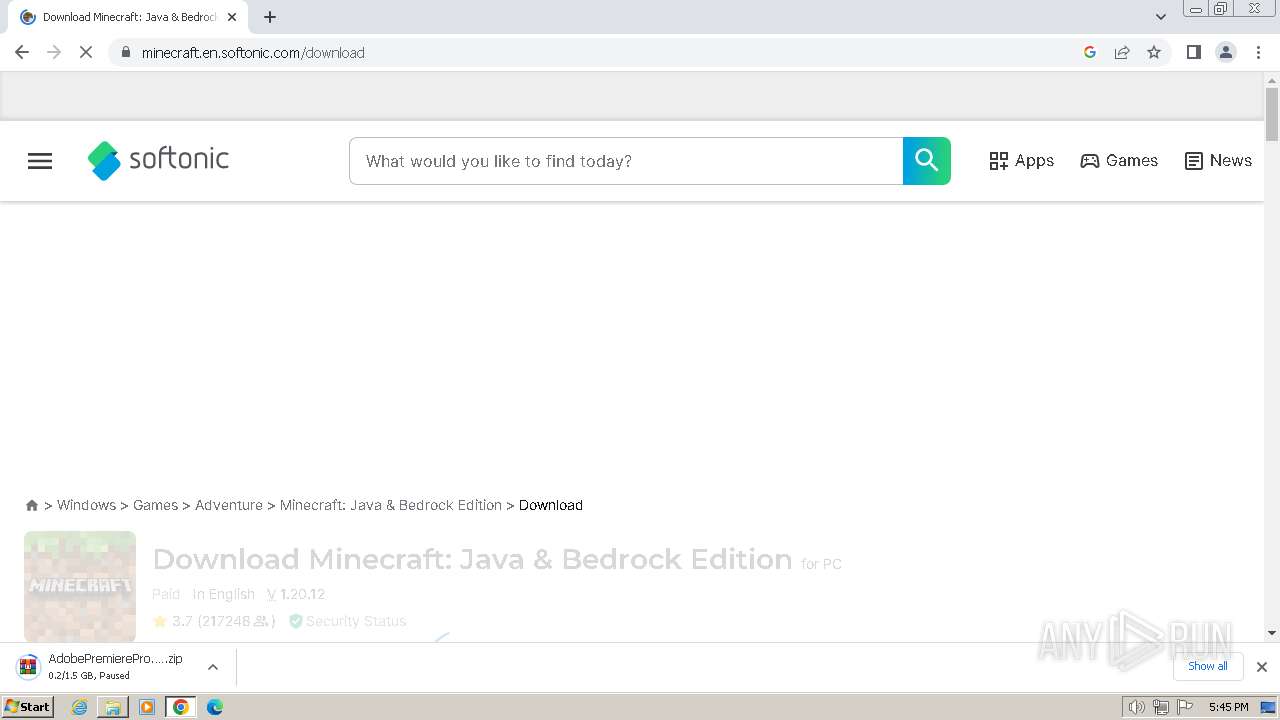Viewport: 1280px width, 720px height.
Task: Go back with the browser back arrow
Action: 22,52
